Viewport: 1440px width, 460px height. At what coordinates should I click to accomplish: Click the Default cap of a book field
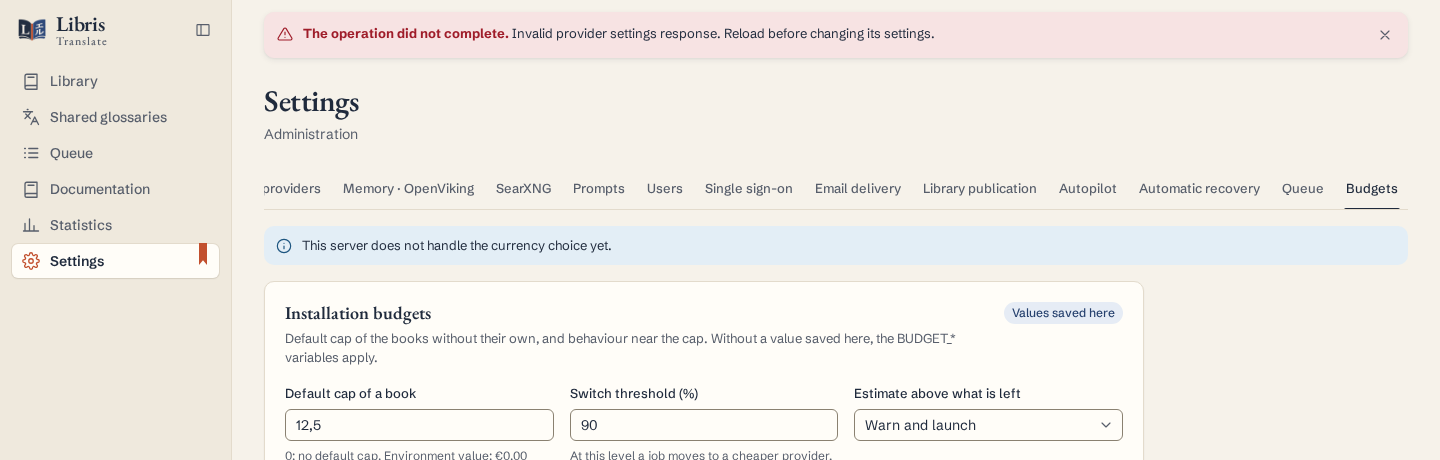pos(419,425)
